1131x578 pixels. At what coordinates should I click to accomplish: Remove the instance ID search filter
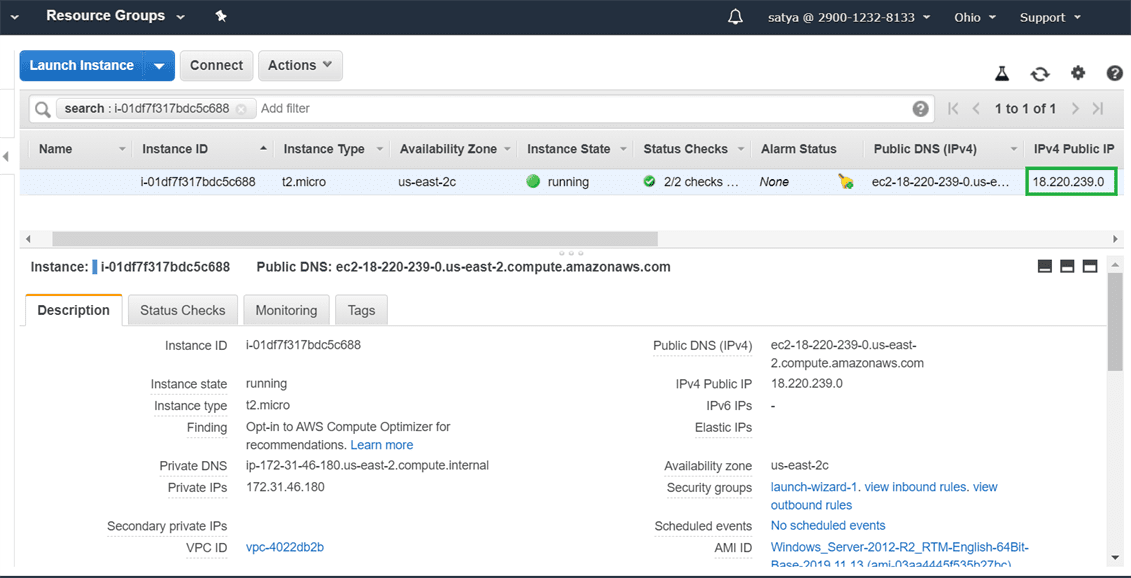(x=241, y=109)
